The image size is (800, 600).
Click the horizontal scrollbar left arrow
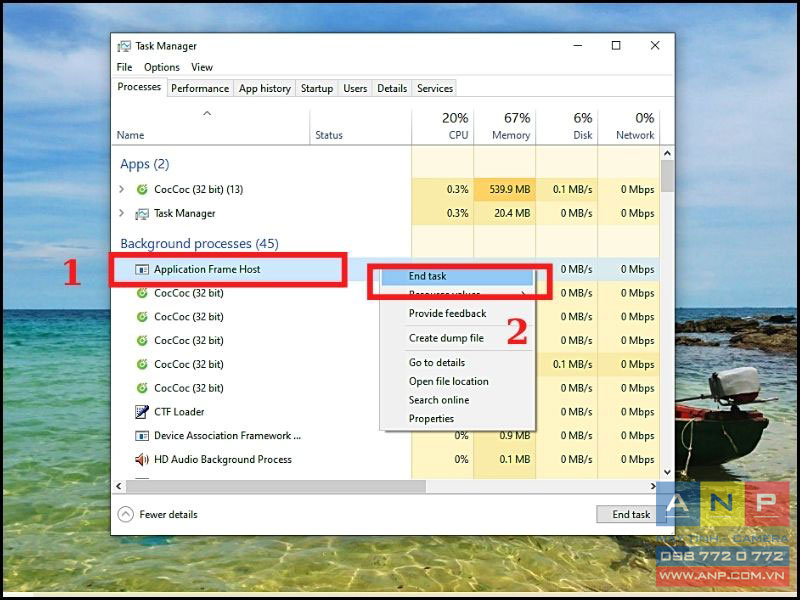[x=118, y=487]
